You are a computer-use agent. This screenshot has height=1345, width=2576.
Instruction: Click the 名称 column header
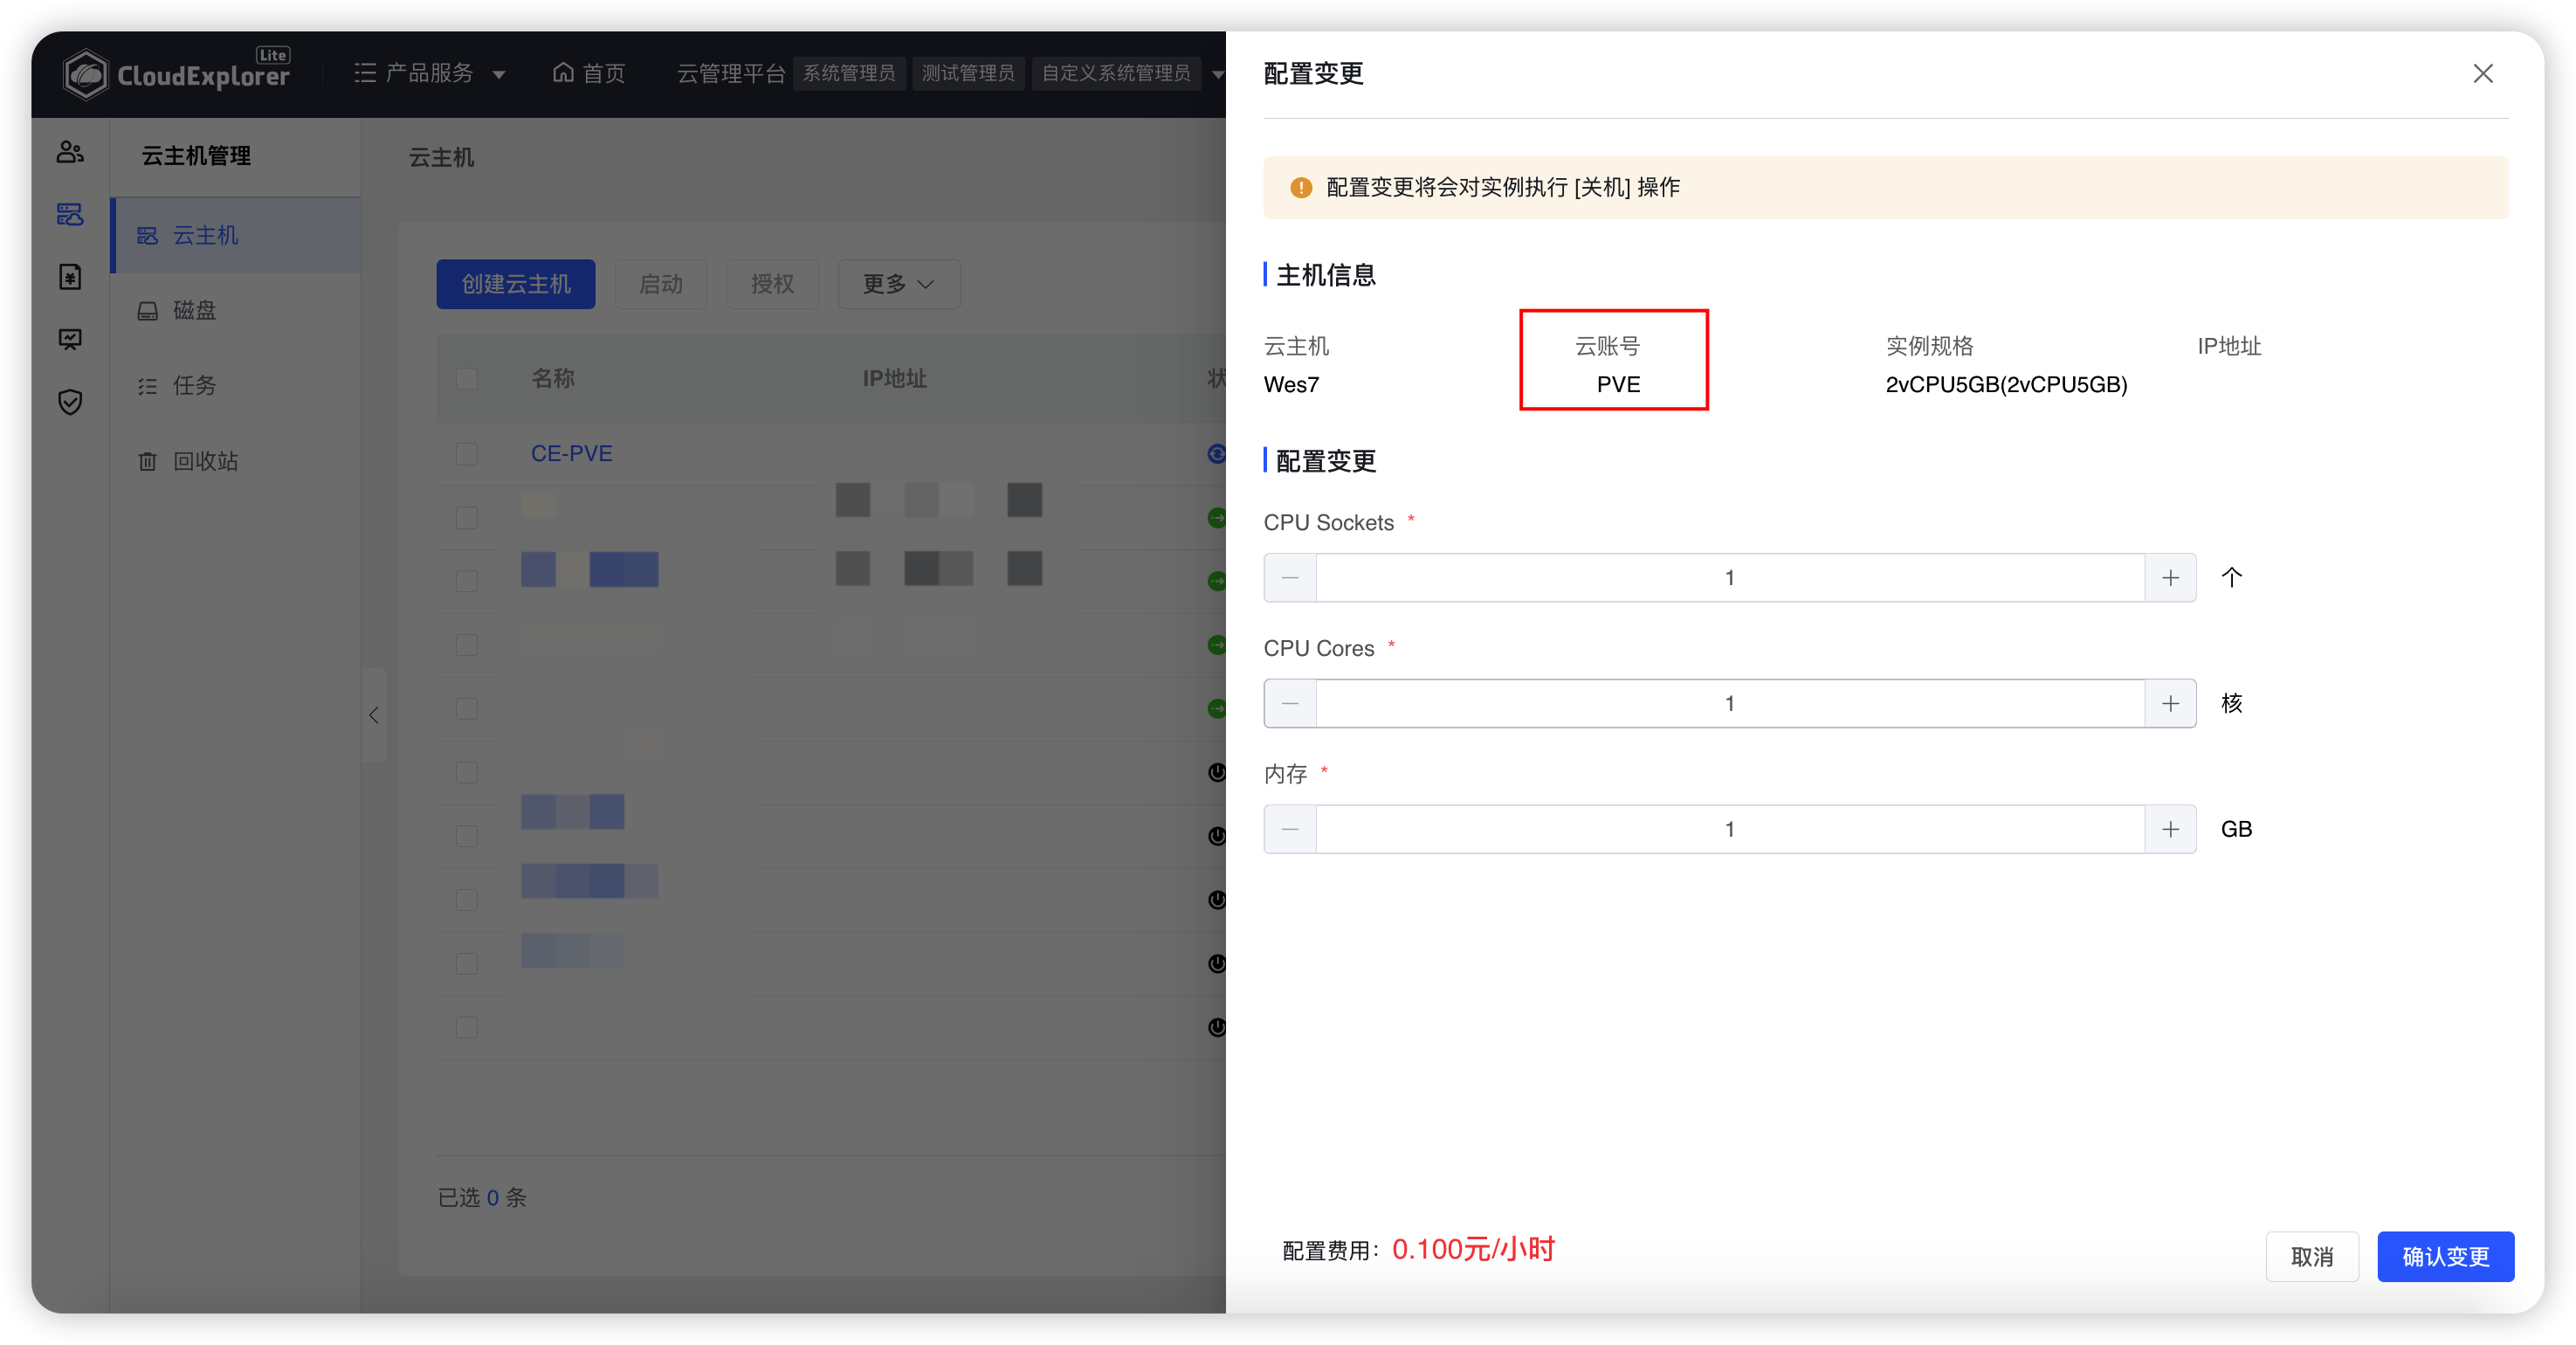(553, 379)
